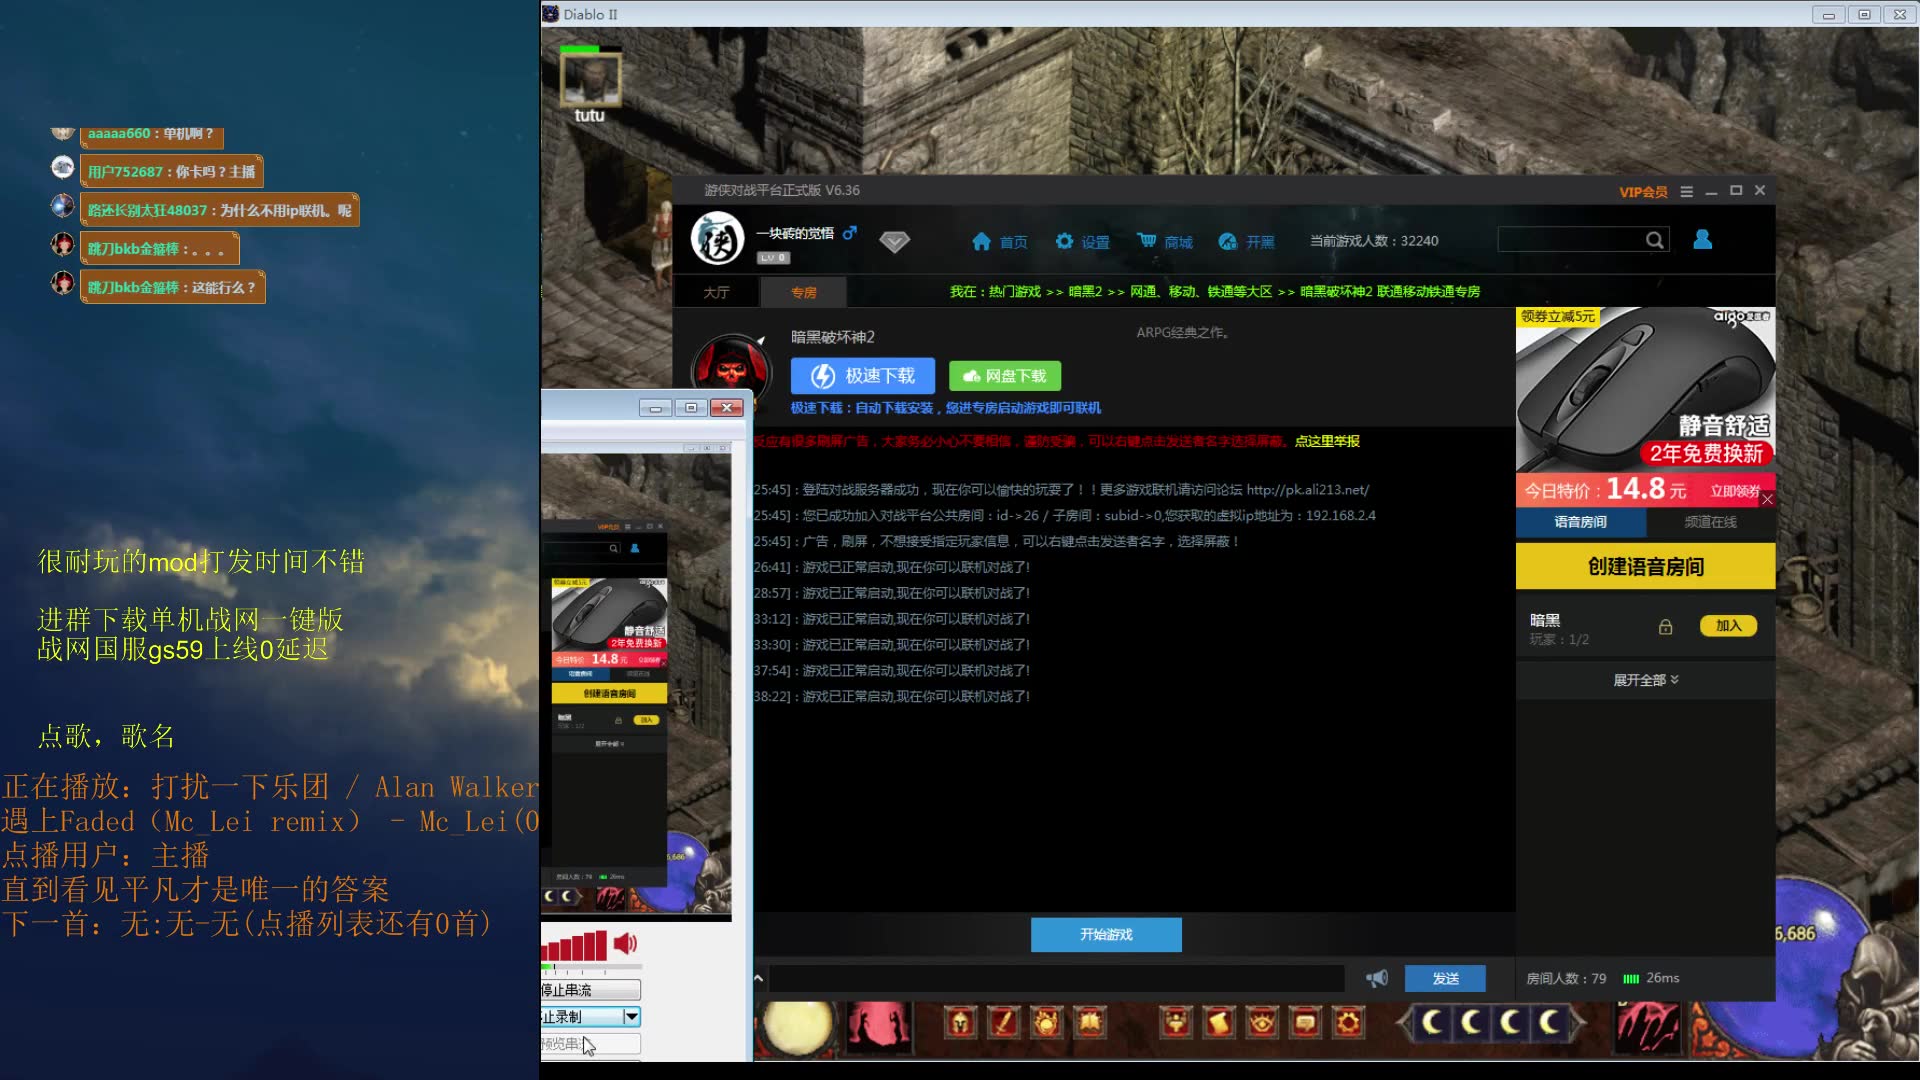The image size is (1920, 1080).
Task: Click the trophy icon in game bar
Action: tap(1176, 1022)
